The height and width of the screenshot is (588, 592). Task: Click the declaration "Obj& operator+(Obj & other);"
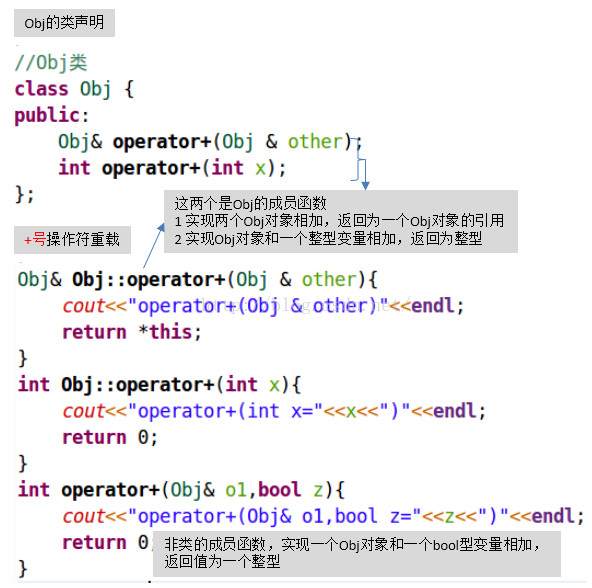(210, 142)
